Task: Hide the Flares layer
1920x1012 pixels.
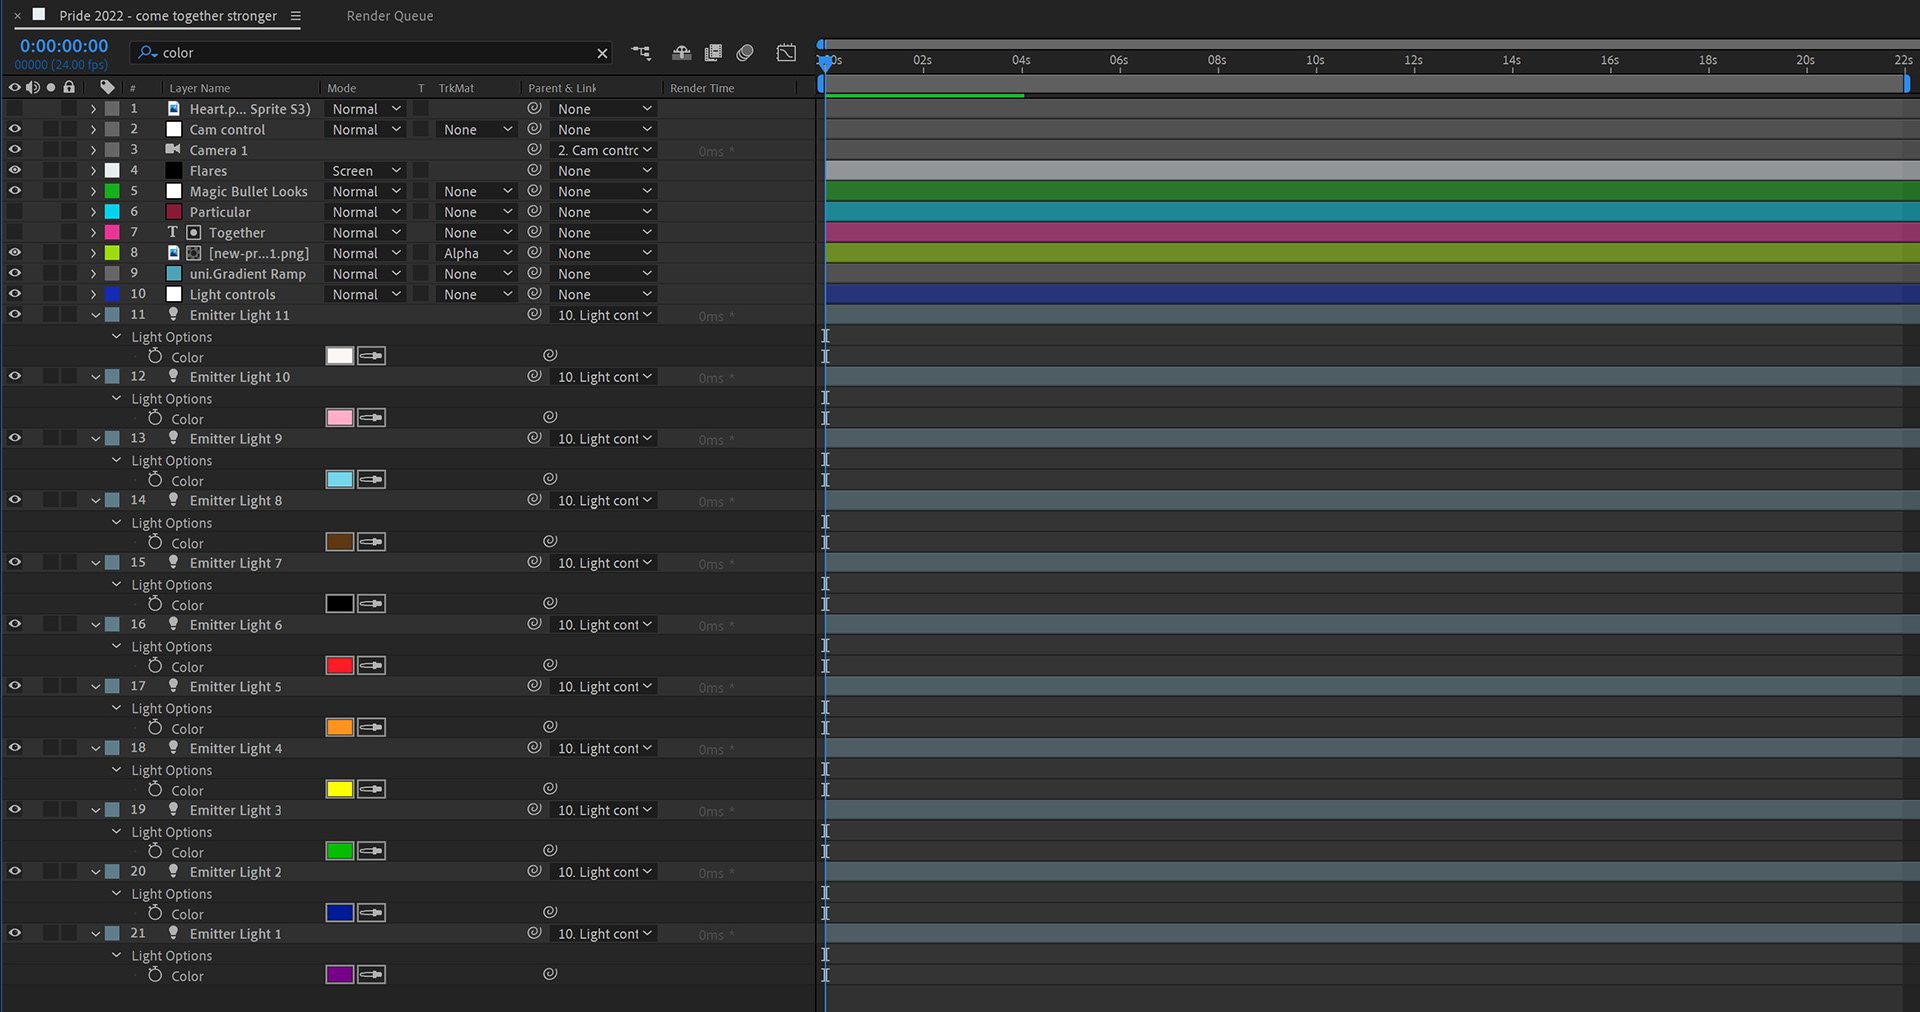Action: point(15,170)
